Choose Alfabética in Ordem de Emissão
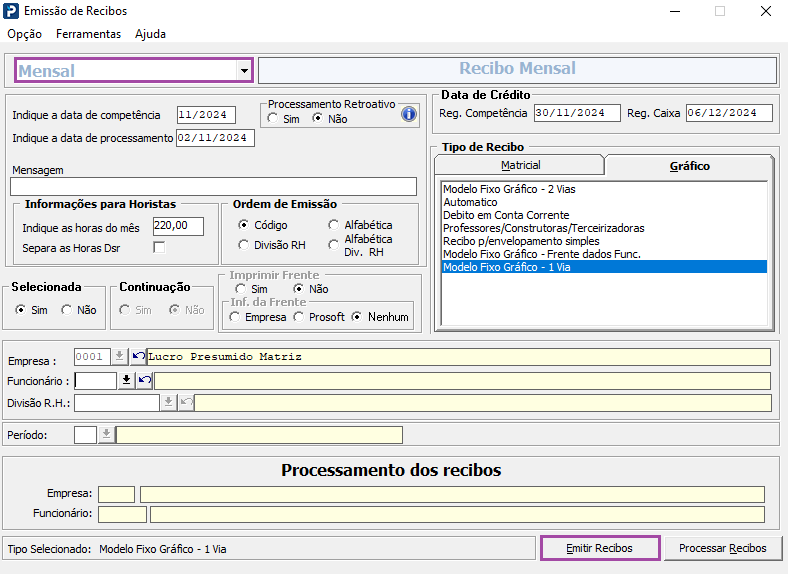Viewport: 788px width, 574px height. click(x=334, y=225)
